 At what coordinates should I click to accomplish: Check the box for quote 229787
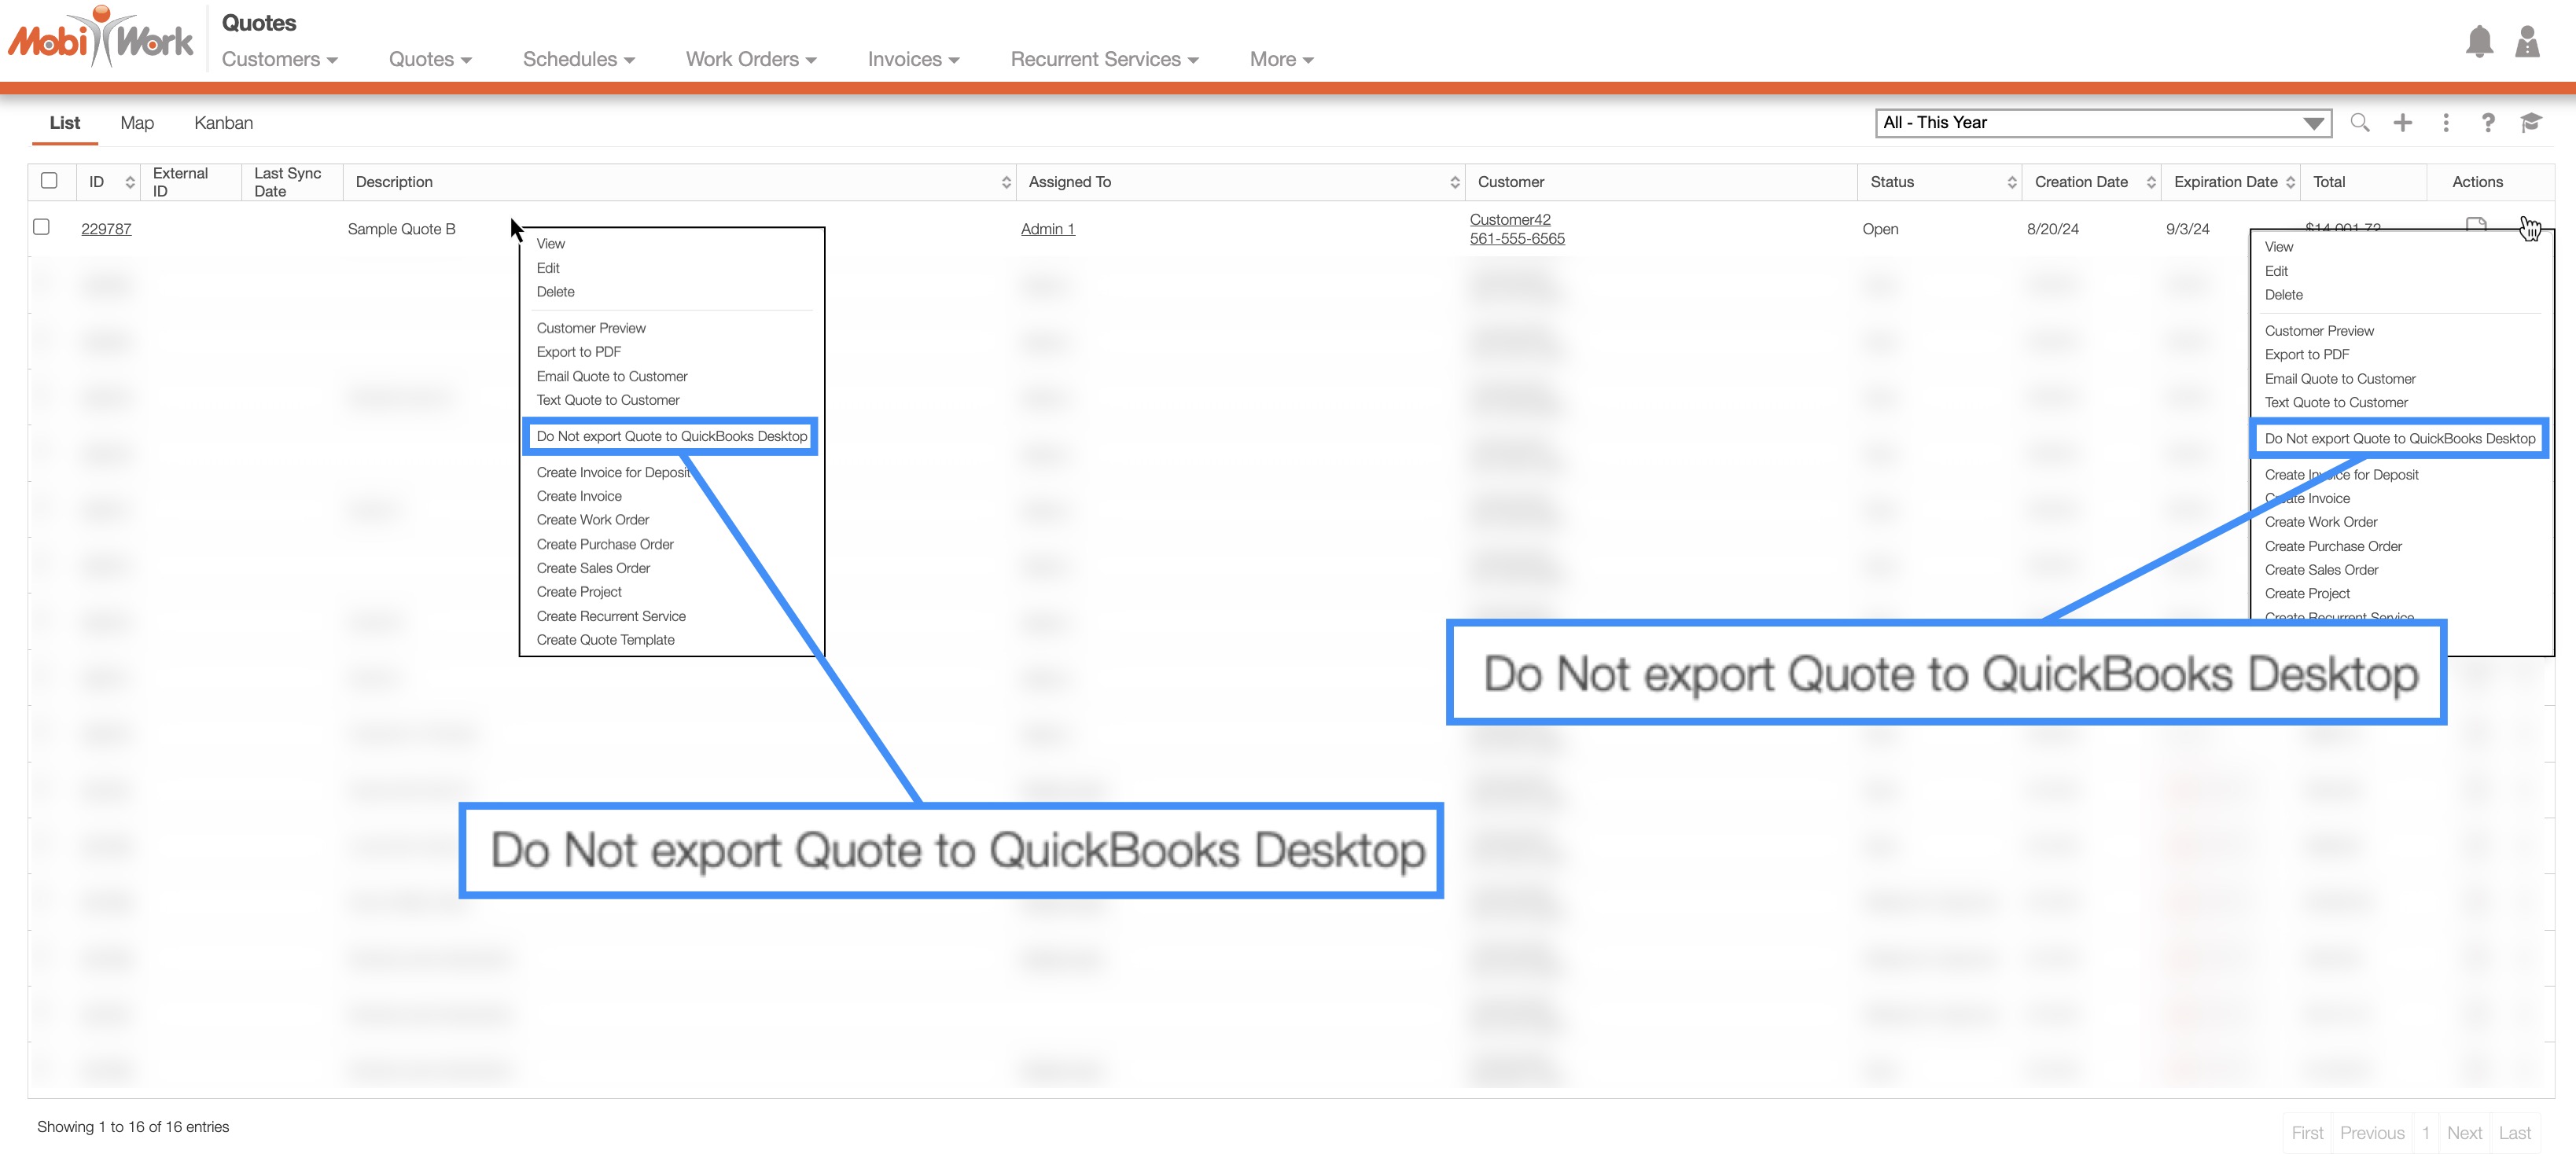click(x=42, y=227)
